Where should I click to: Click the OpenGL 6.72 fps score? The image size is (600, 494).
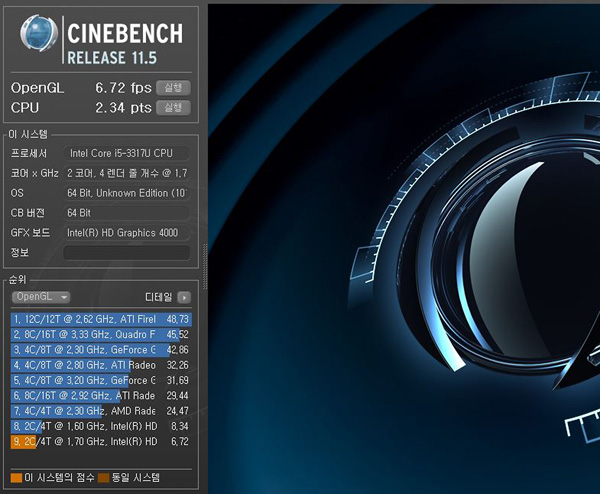123,88
